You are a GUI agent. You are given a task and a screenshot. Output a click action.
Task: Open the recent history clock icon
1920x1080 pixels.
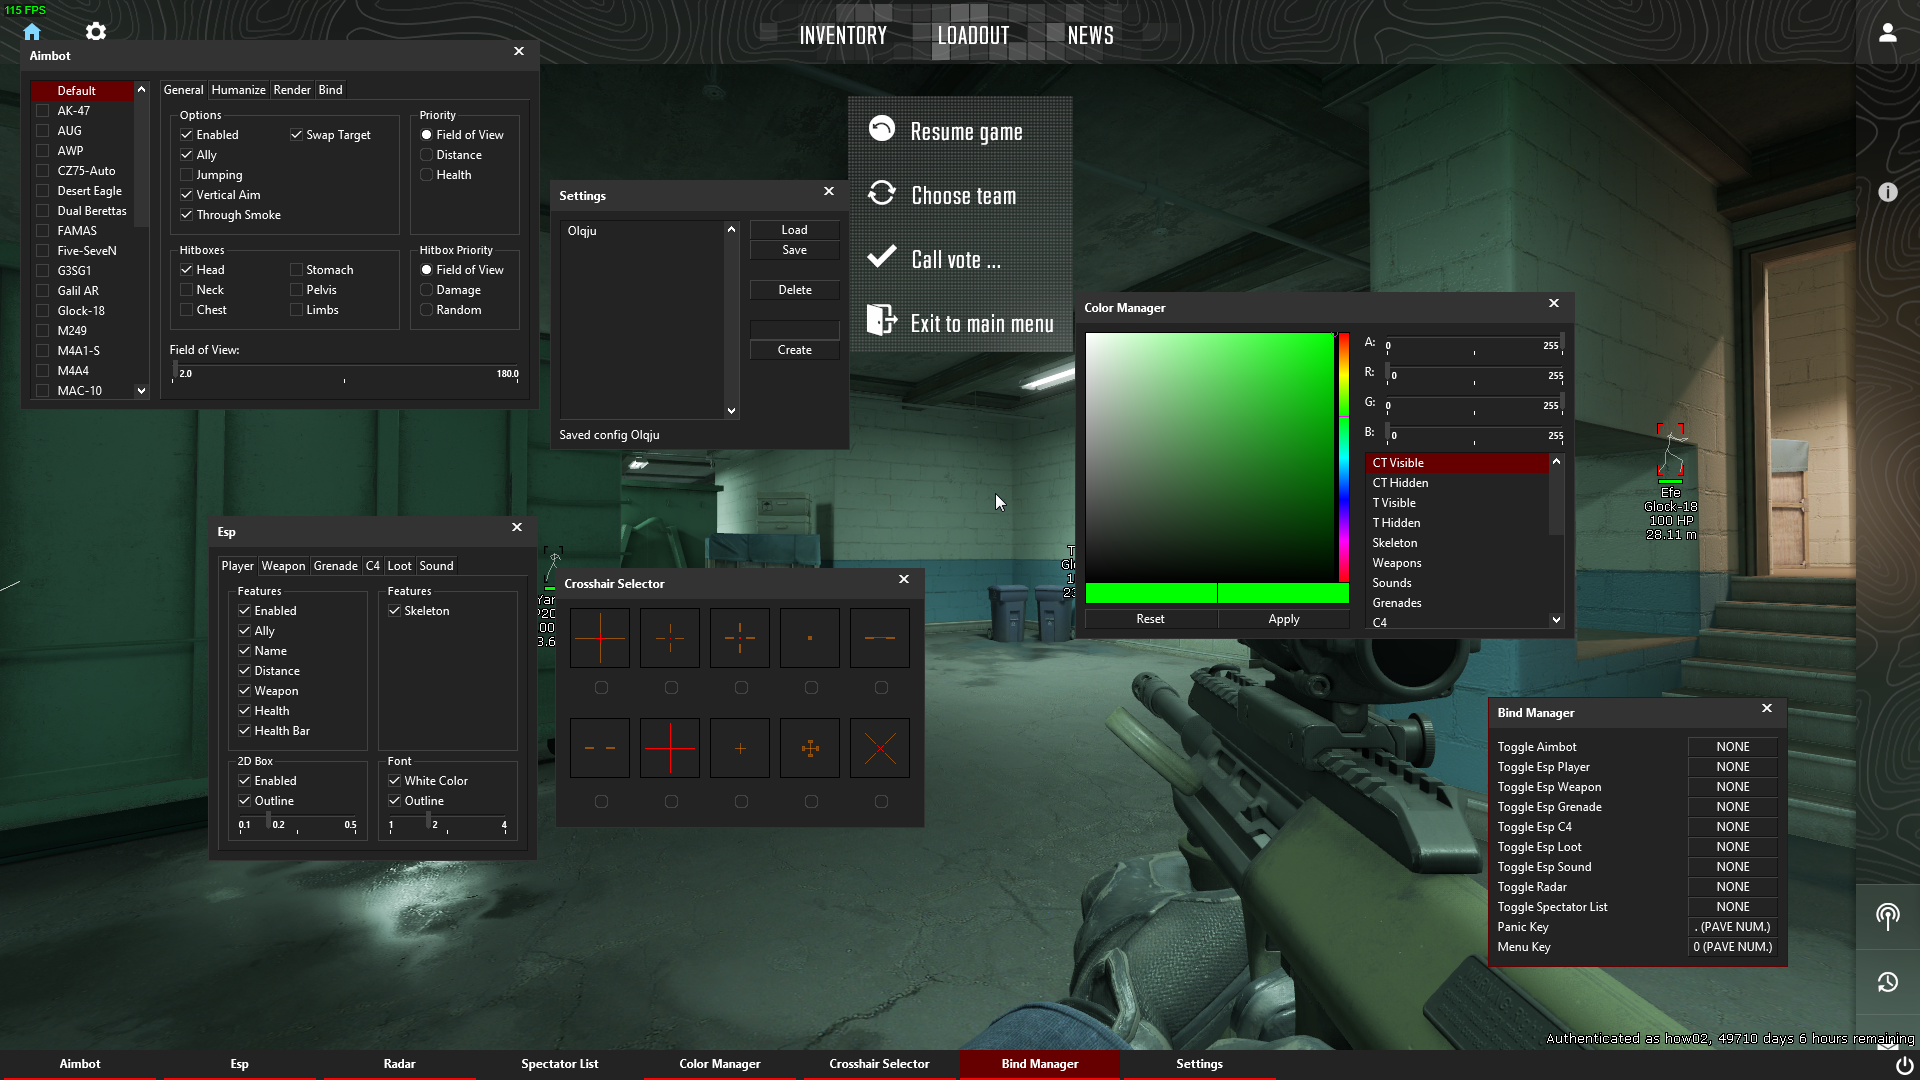(x=1887, y=982)
